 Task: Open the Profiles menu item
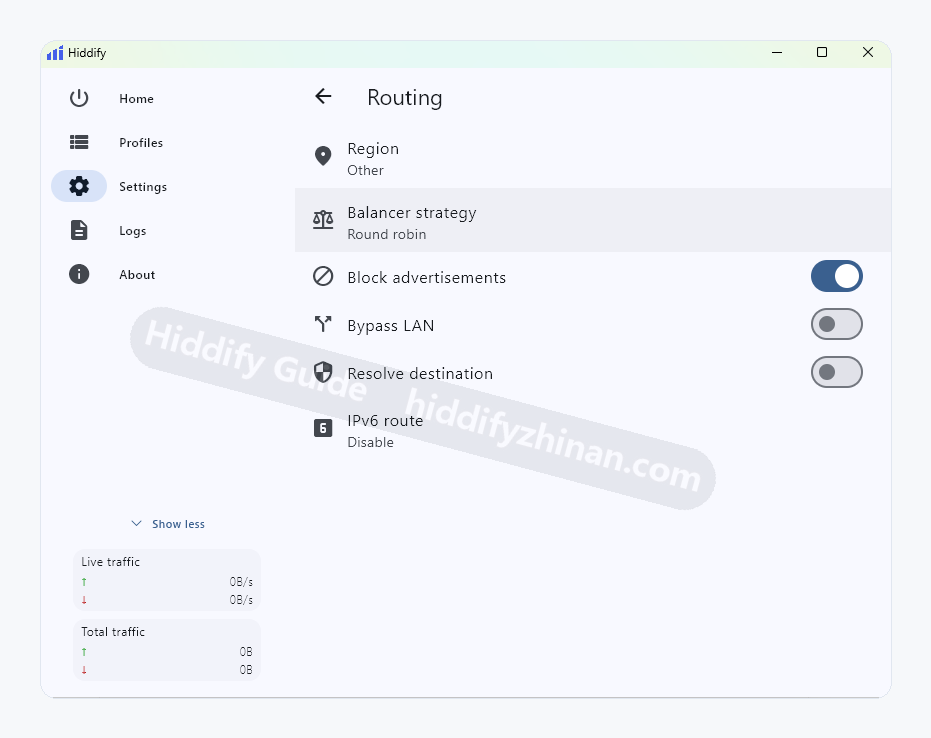(141, 142)
